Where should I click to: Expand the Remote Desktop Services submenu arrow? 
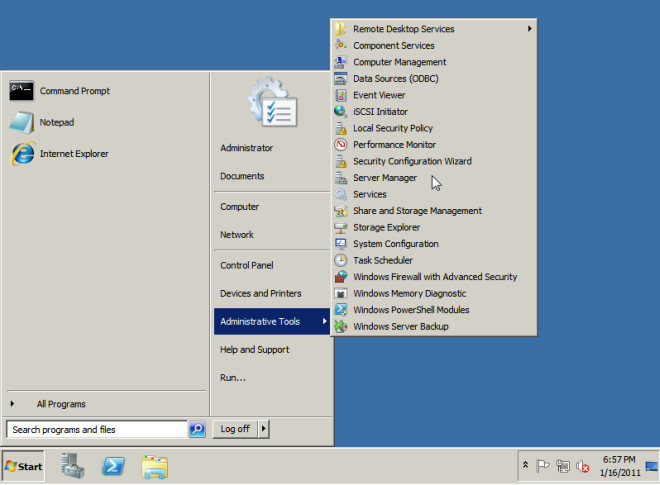(530, 29)
